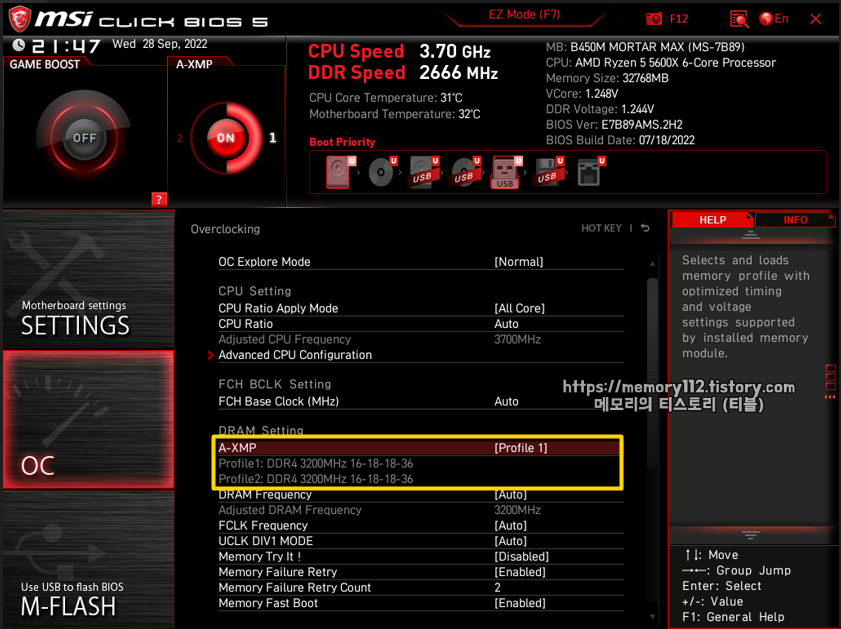Screen dimensions: 841x629
Task: Click 'Adjusted DRAM Frequency' 3200MHz row
Action: pyautogui.click(x=421, y=510)
